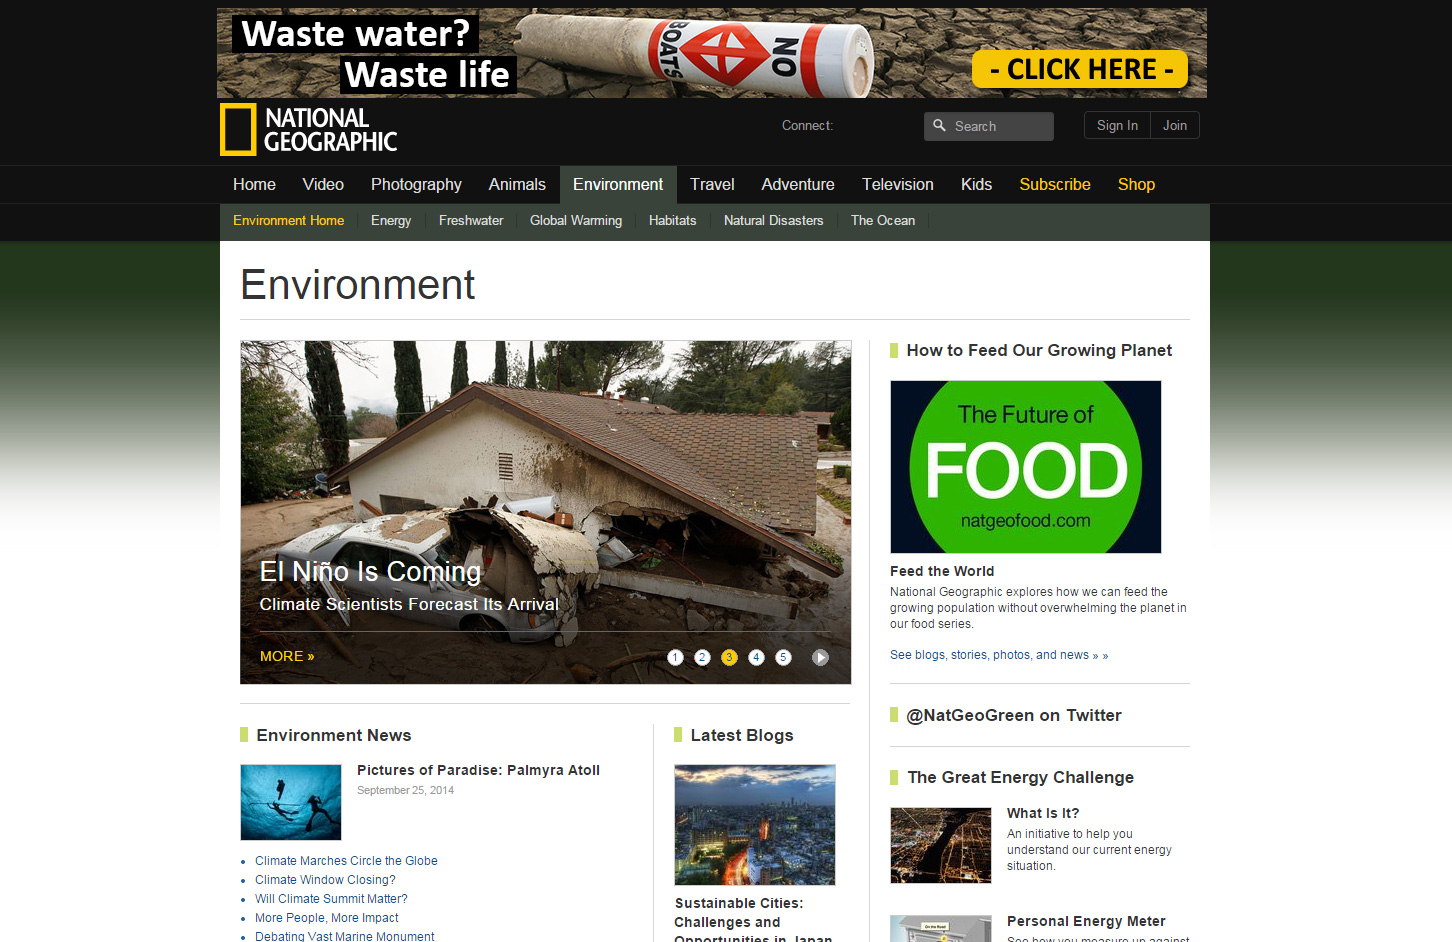Open the Sustainable Cities skyline thumbnail

(755, 825)
